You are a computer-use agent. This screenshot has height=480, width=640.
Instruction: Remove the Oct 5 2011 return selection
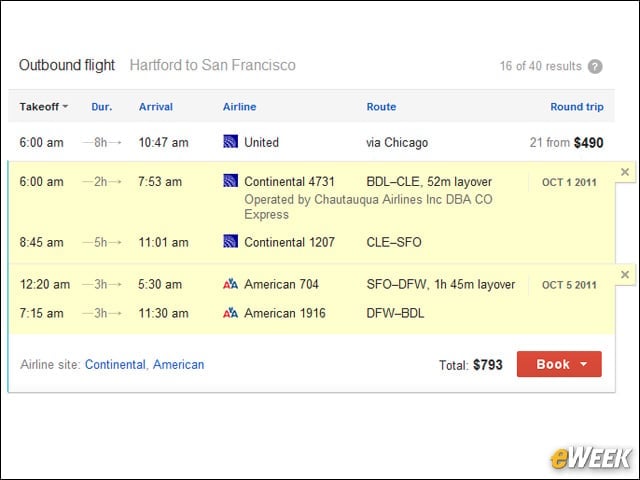(624, 274)
